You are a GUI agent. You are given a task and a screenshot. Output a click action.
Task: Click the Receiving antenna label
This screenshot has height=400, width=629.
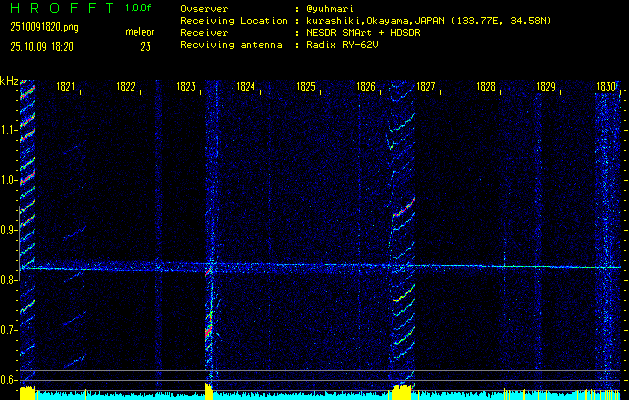click(x=231, y=45)
